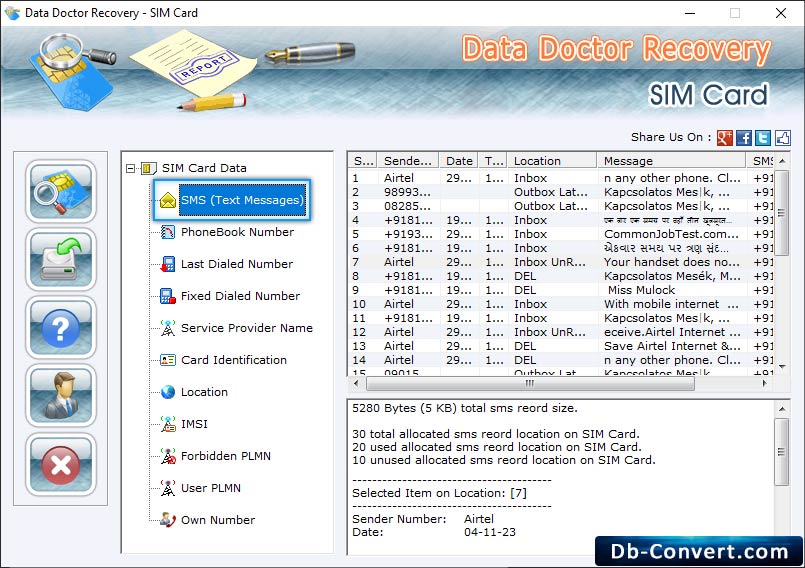Click the search SIM card icon button
The height and width of the screenshot is (568, 805).
click(61, 191)
